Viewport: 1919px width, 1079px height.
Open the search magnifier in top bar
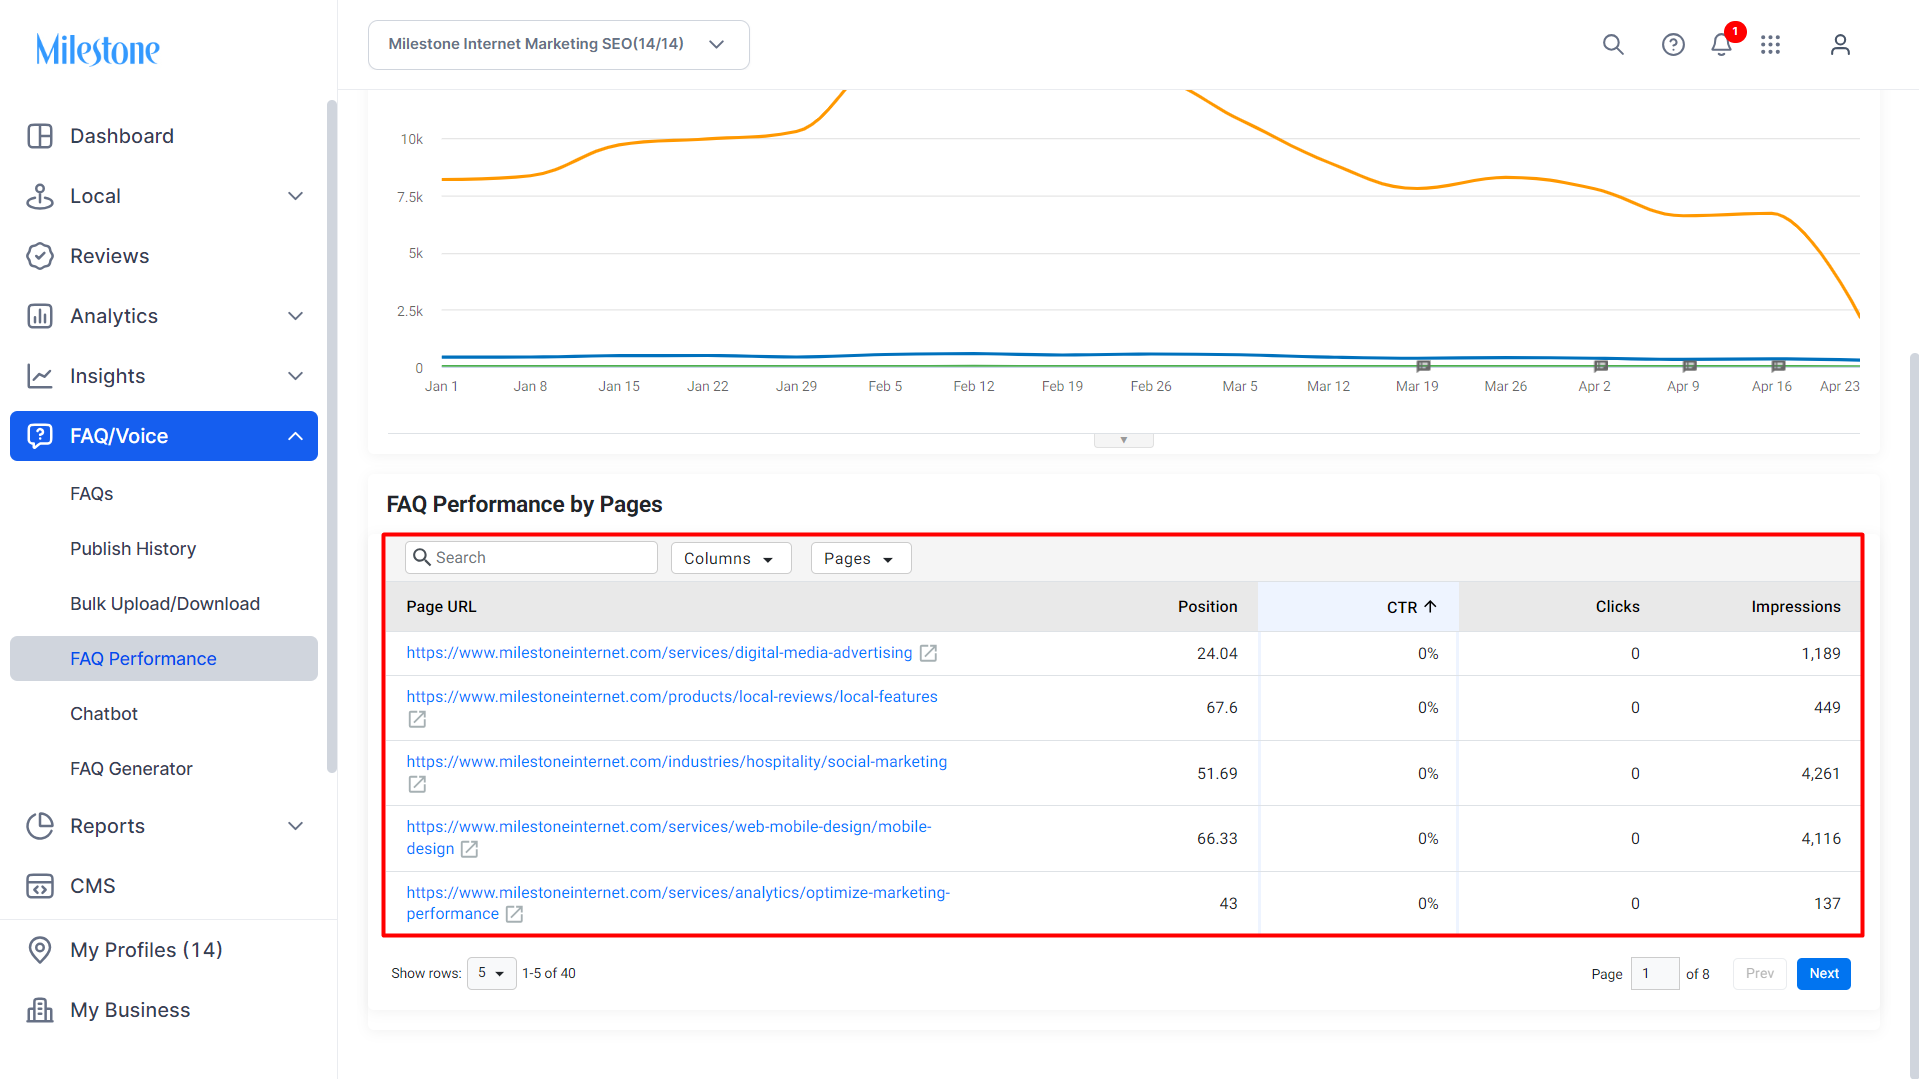[x=1613, y=45]
